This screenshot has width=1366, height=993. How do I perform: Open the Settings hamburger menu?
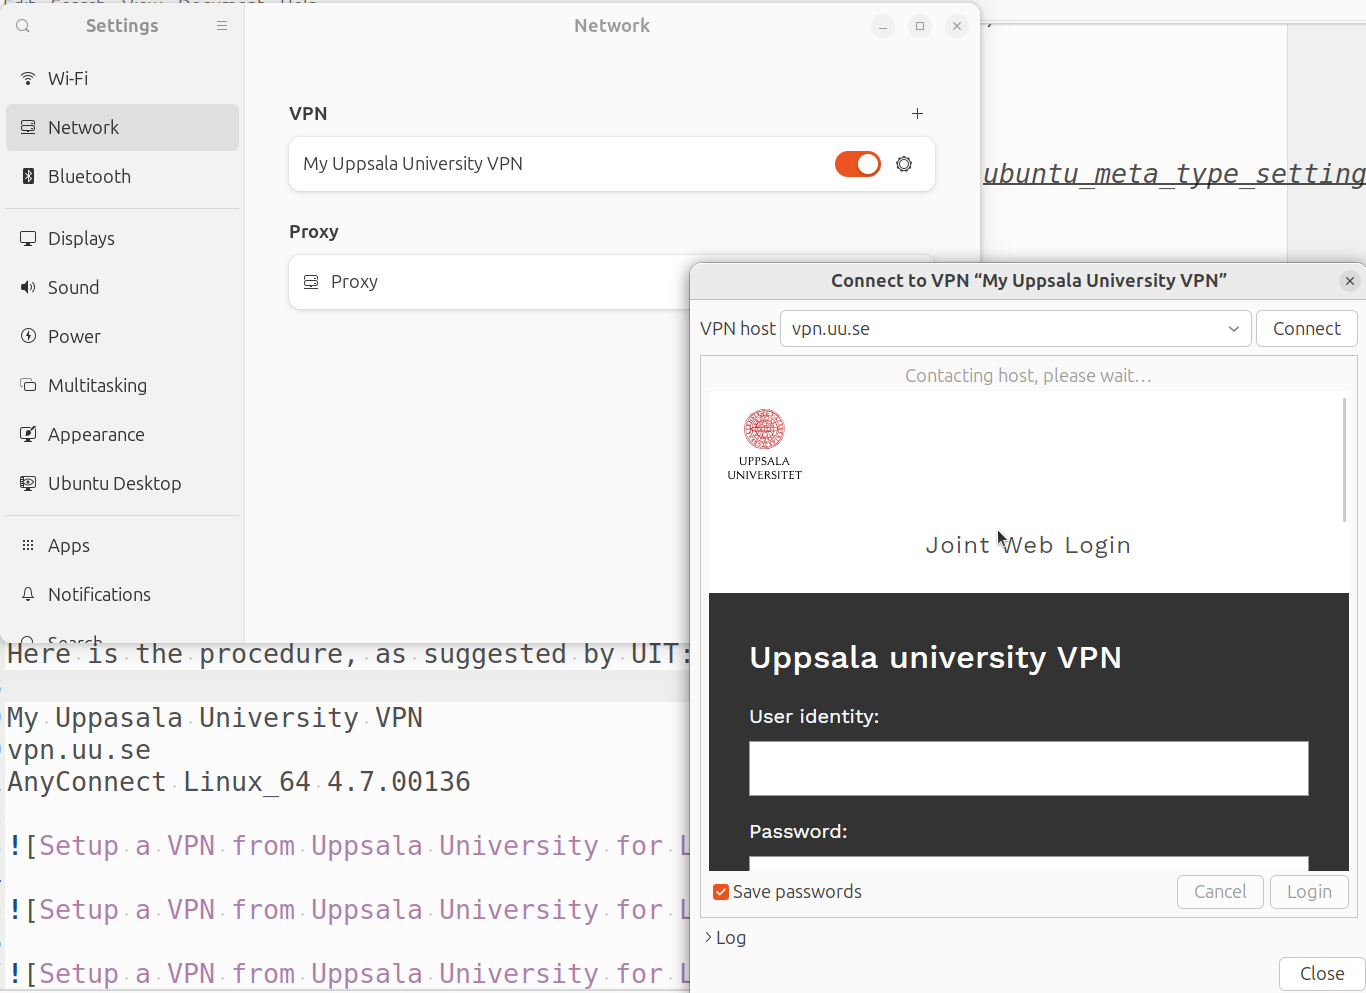(221, 26)
